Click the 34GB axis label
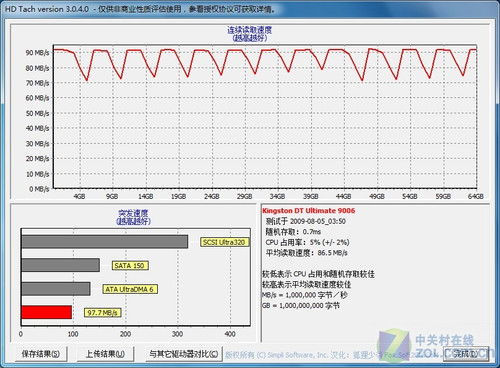Image resolution: width=500 pixels, height=368 pixels. pos(277,196)
